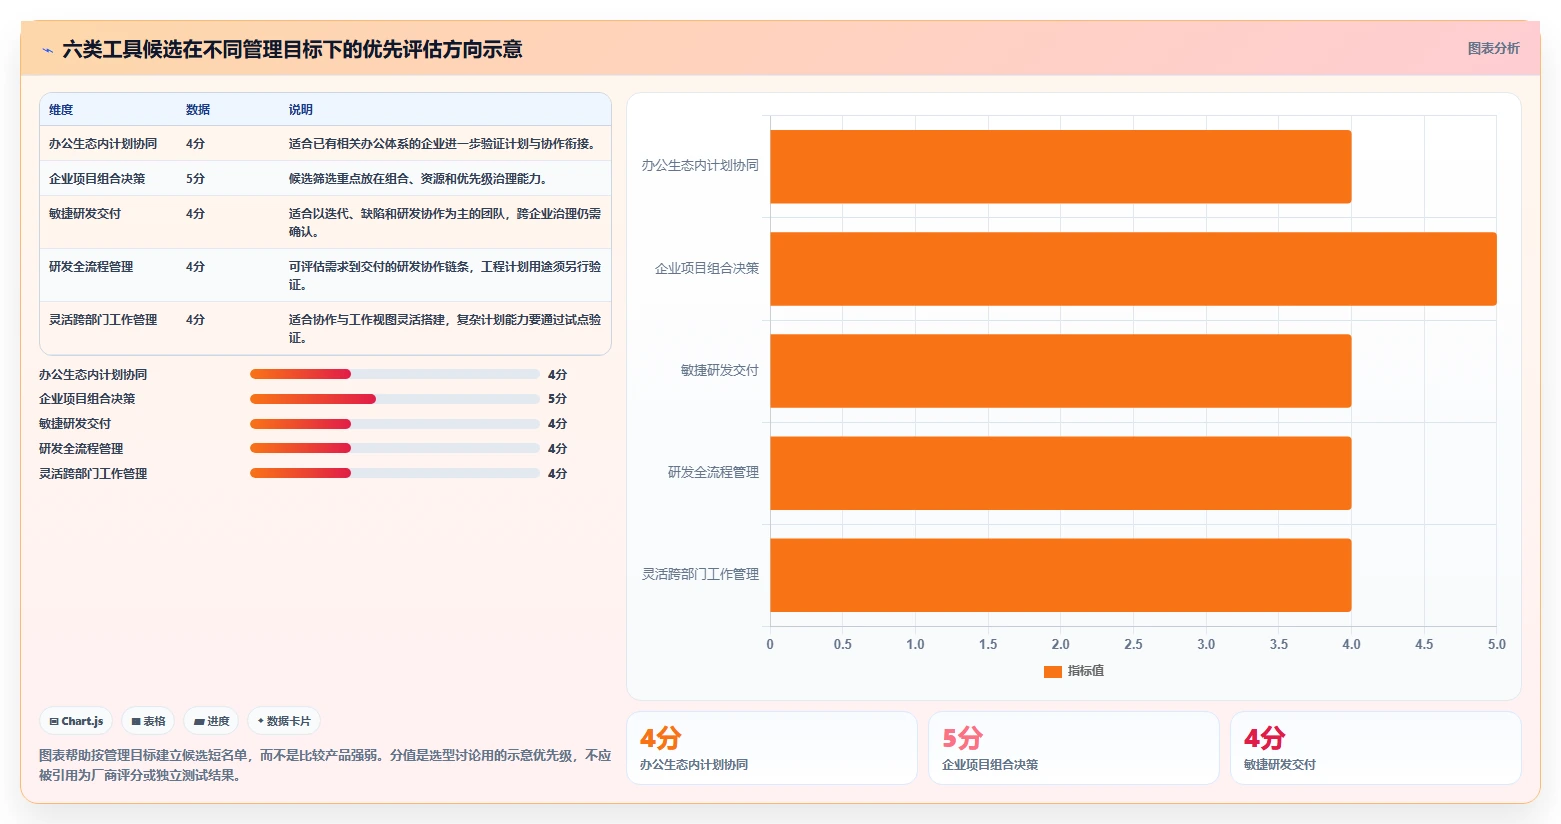Click the 5.0 tick on the x-axis
This screenshot has height=824, width=1561.
click(x=1497, y=644)
